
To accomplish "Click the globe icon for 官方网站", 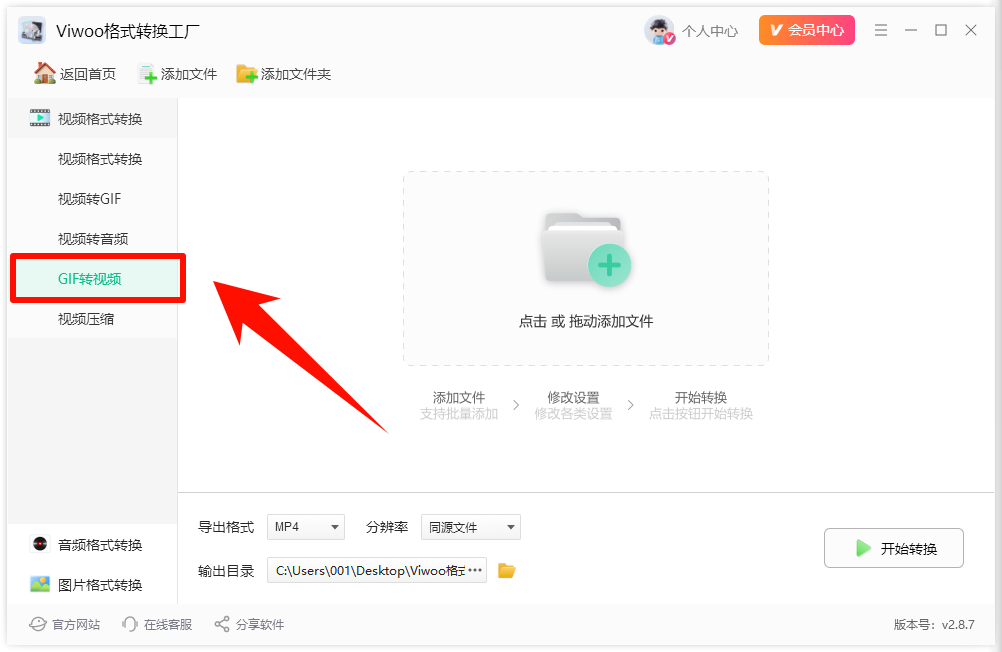I will click(38, 625).
